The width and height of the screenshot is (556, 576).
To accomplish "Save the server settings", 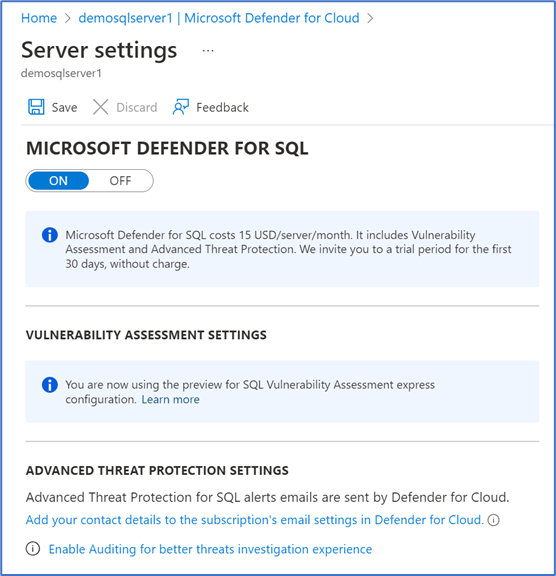I will pos(53,107).
